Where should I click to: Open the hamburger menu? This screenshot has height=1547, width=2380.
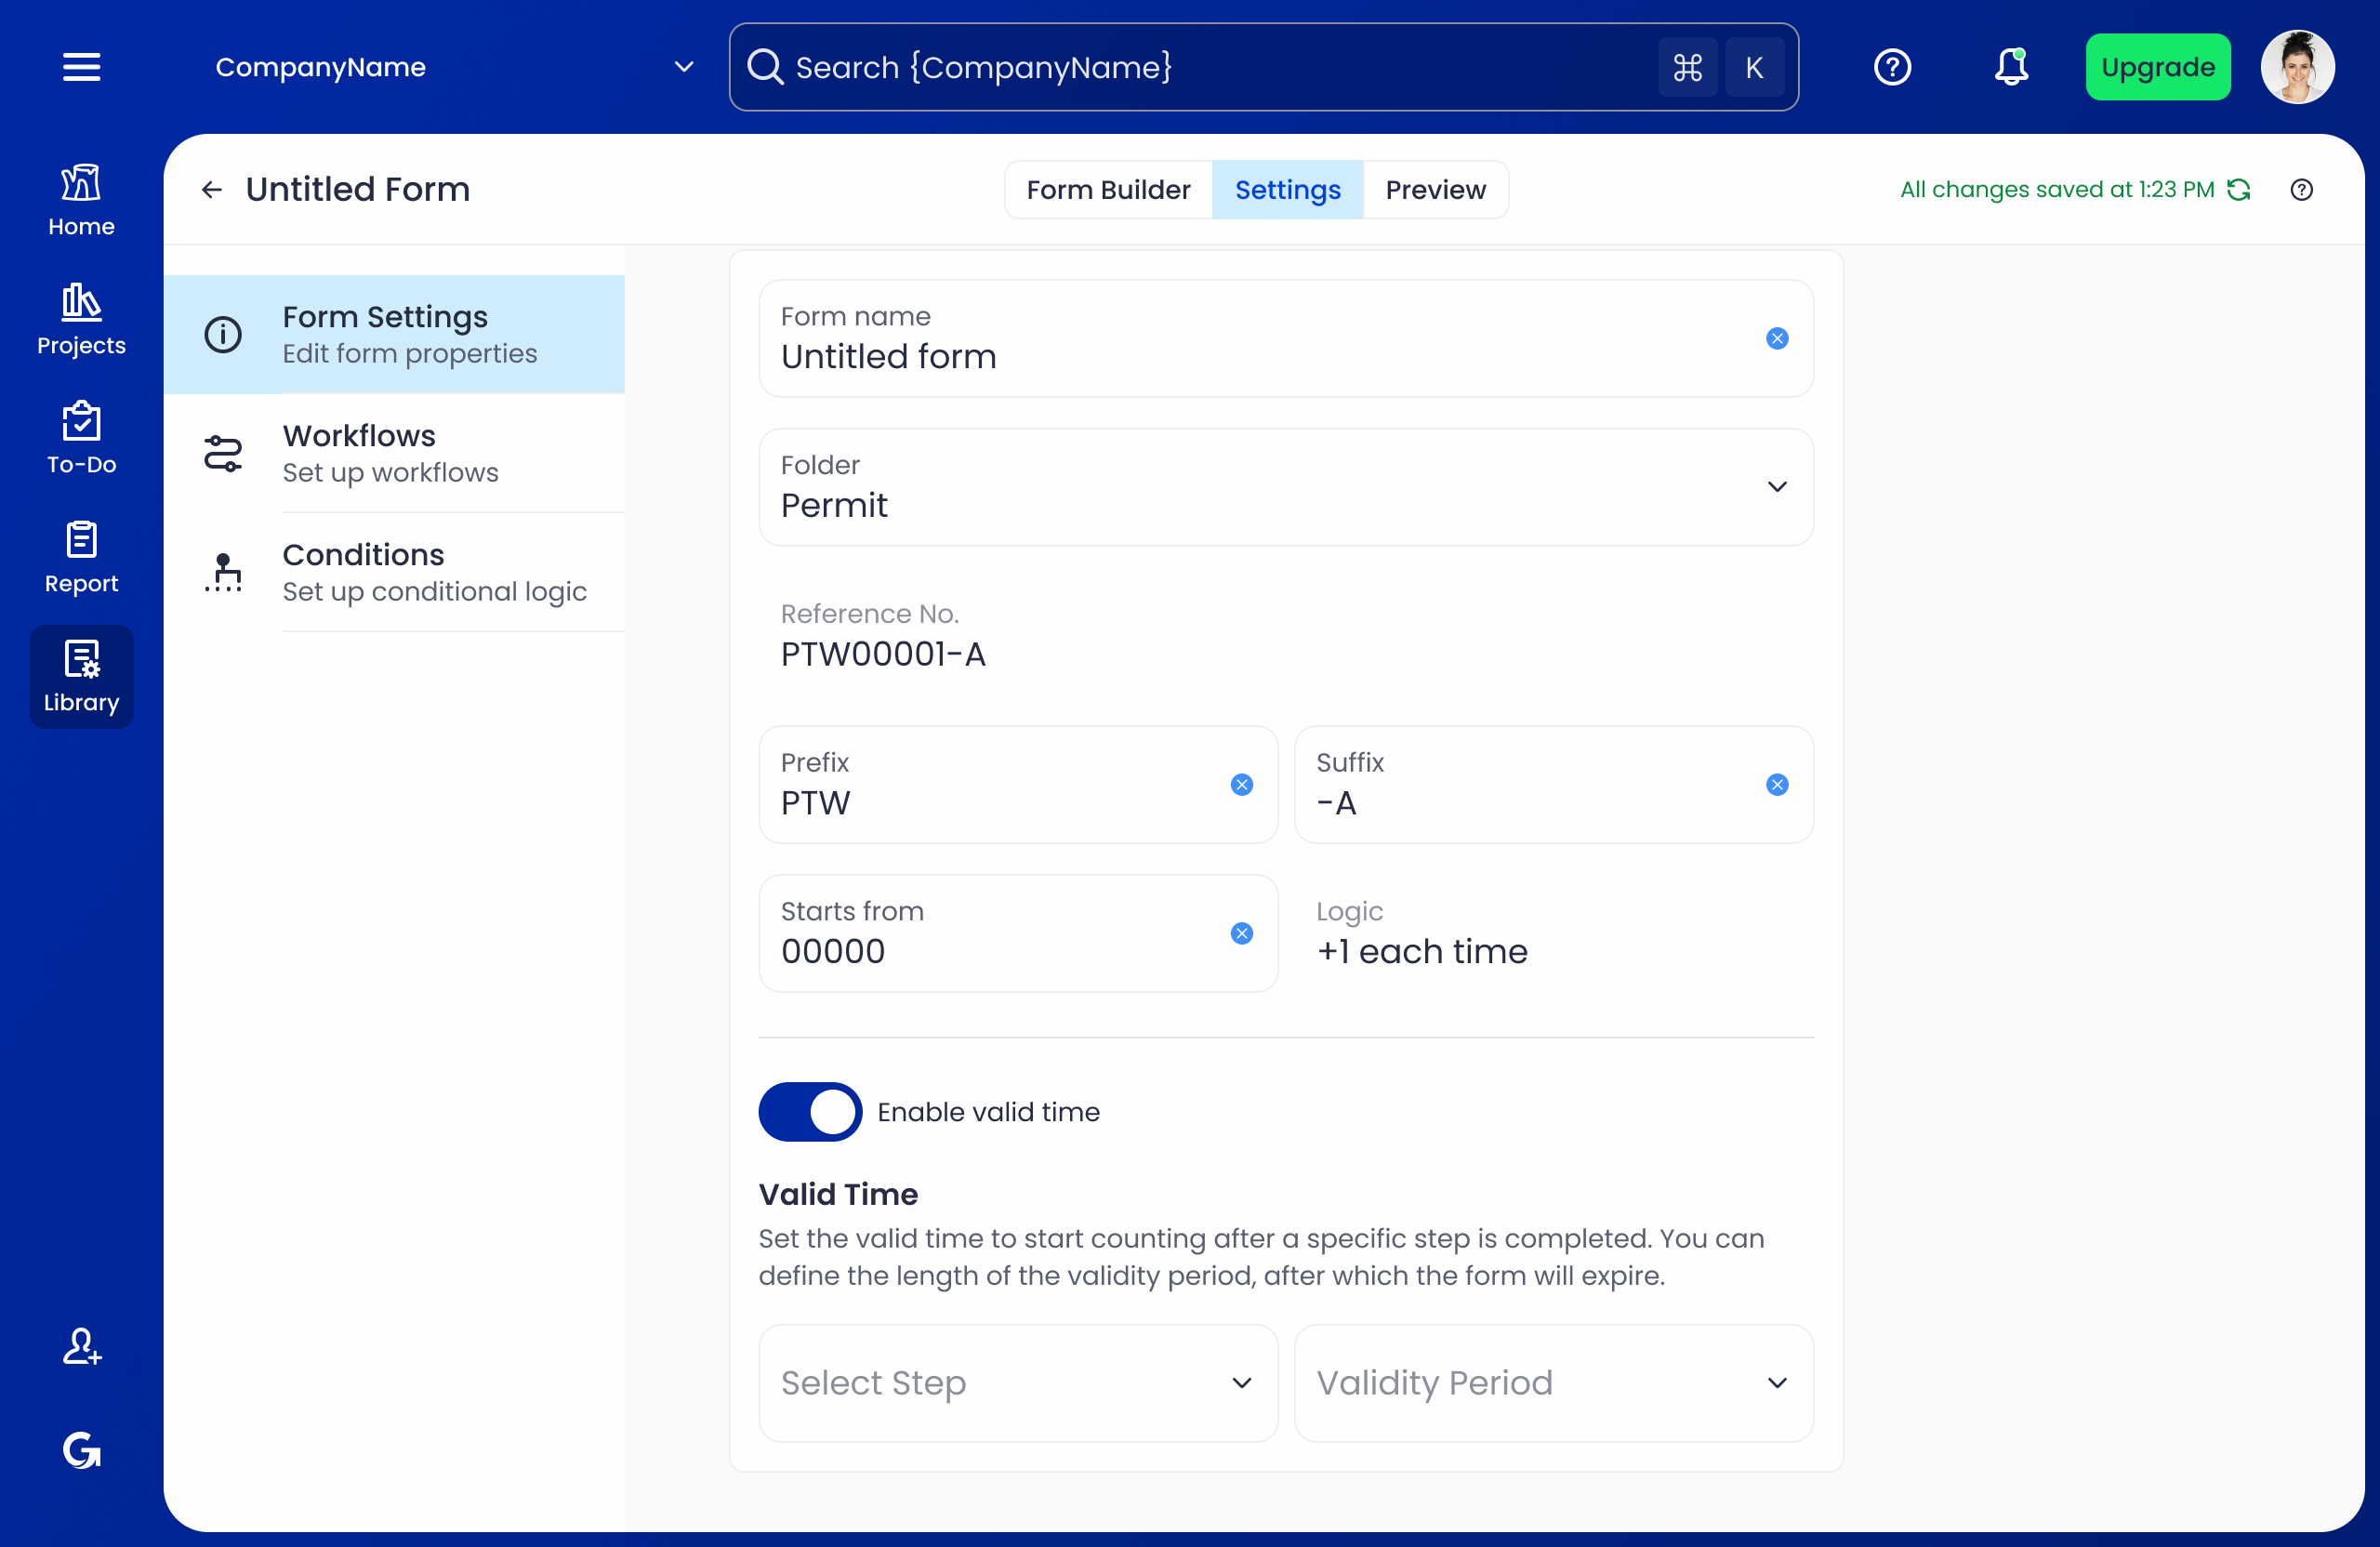(x=81, y=67)
